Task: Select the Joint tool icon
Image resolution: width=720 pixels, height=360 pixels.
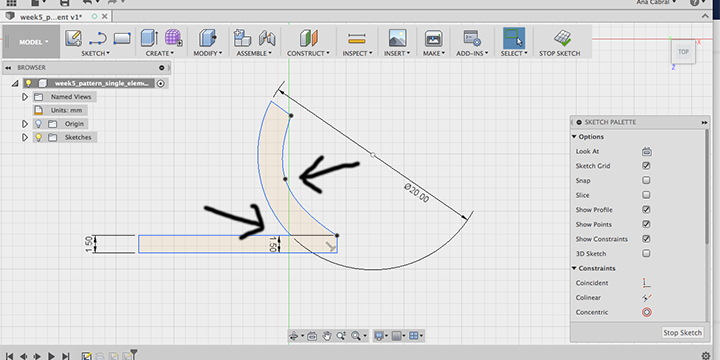Action: [x=267, y=38]
